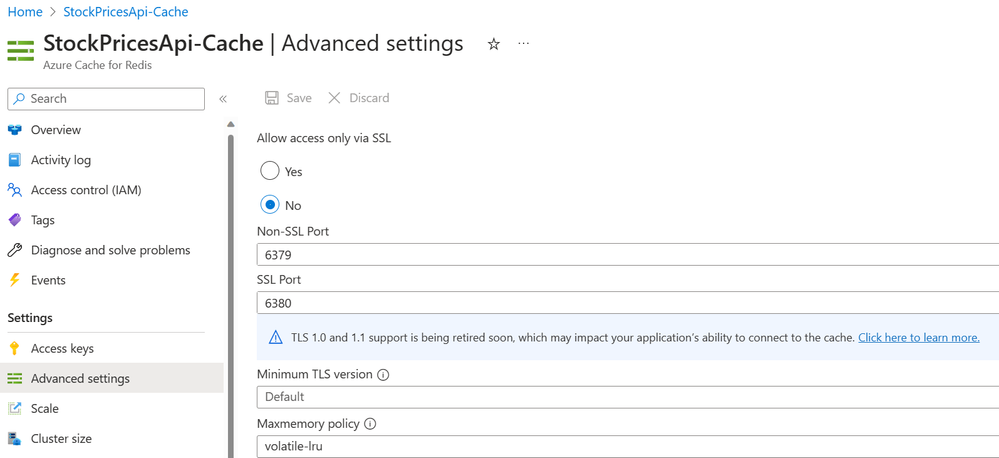Open the Maxmemory policy dropdown
Screen dimensions: 999x458
627,446
